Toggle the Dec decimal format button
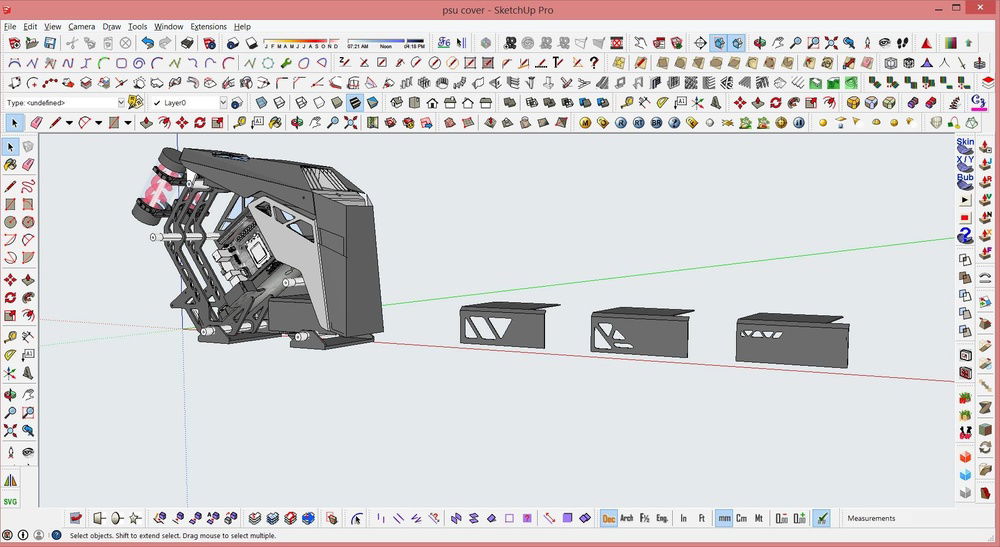 608,518
